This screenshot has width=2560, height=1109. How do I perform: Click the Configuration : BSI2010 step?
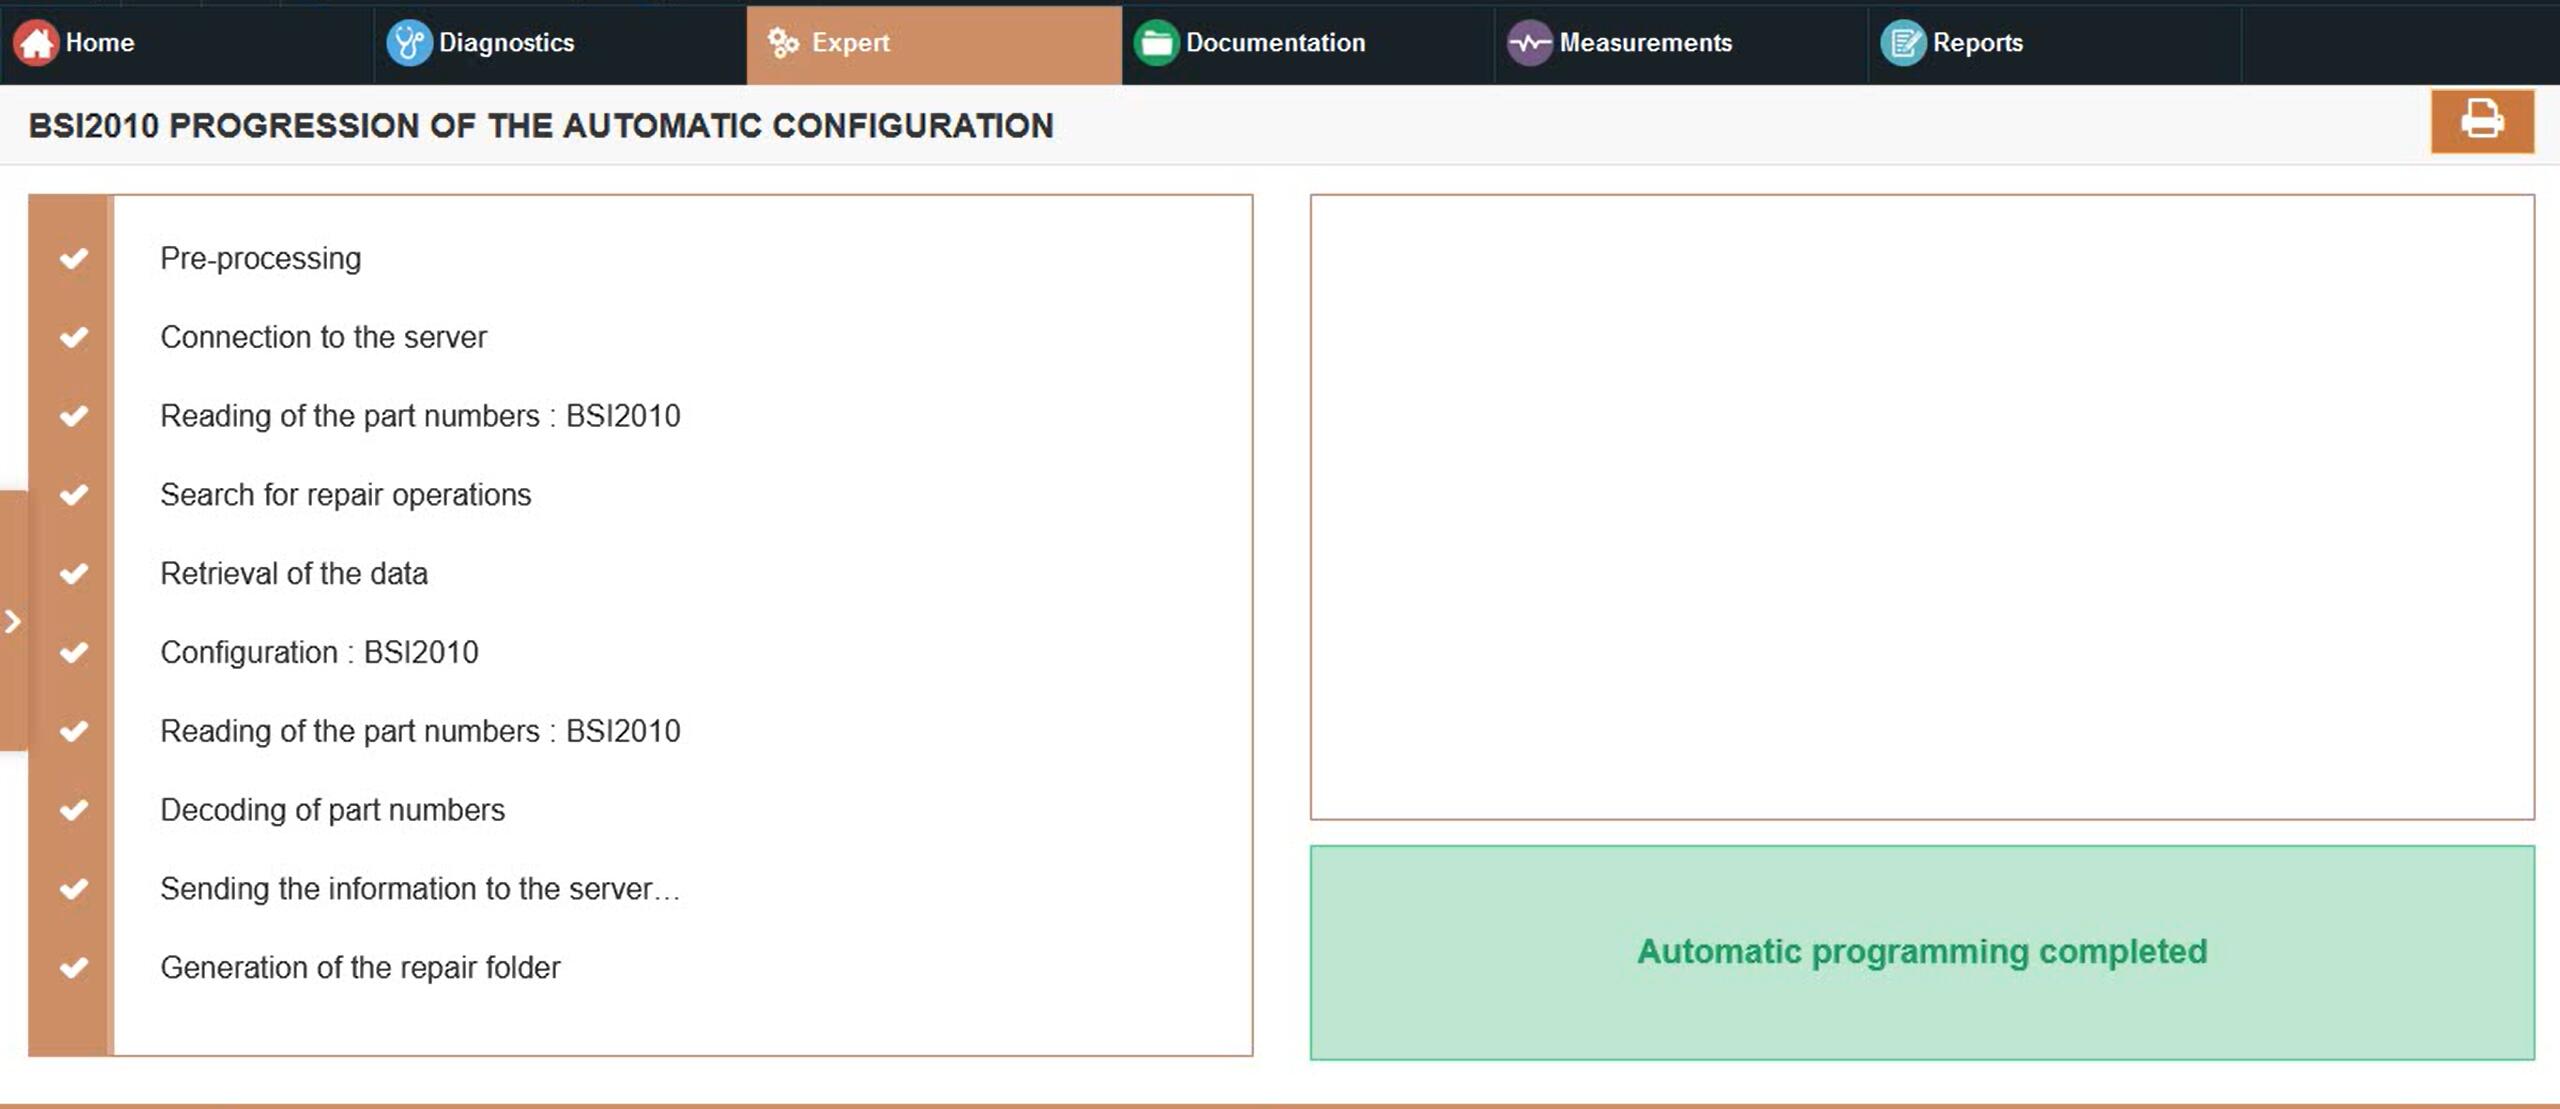[x=319, y=652]
